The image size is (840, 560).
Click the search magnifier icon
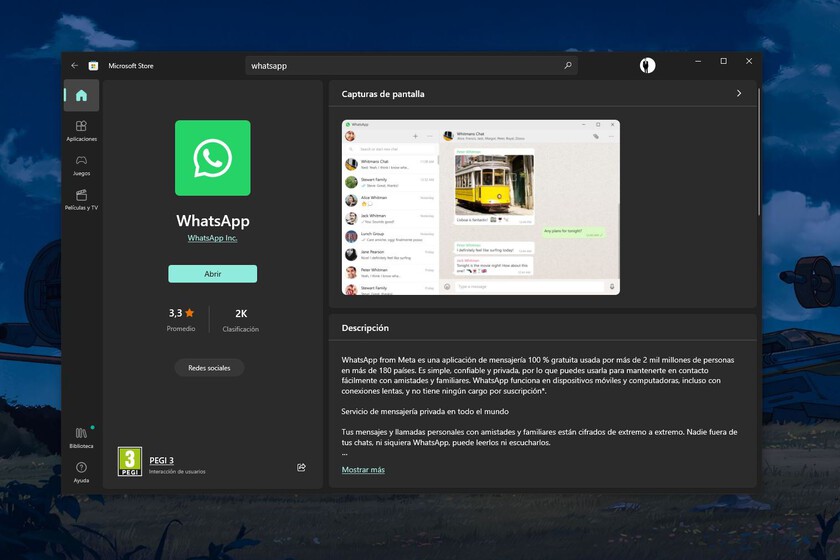(568, 65)
